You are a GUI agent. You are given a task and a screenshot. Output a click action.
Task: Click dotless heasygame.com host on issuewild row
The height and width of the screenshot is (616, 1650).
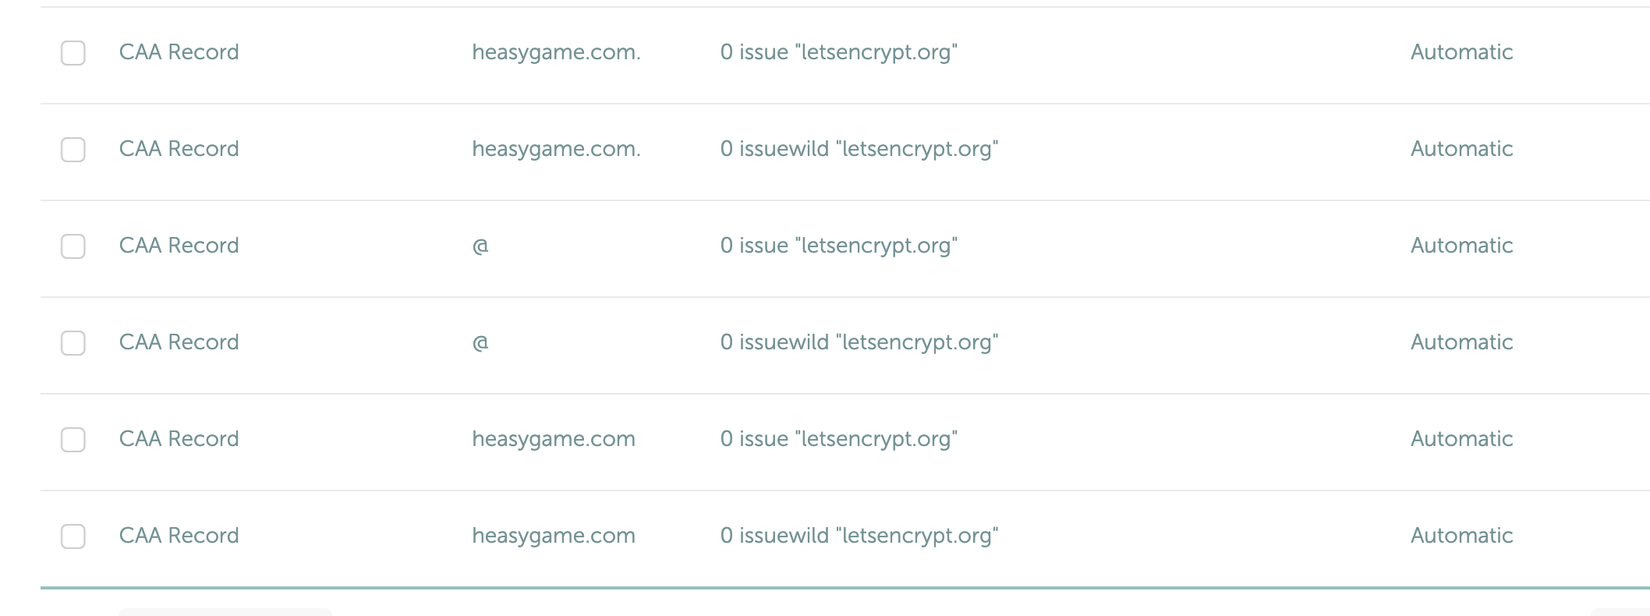click(553, 536)
